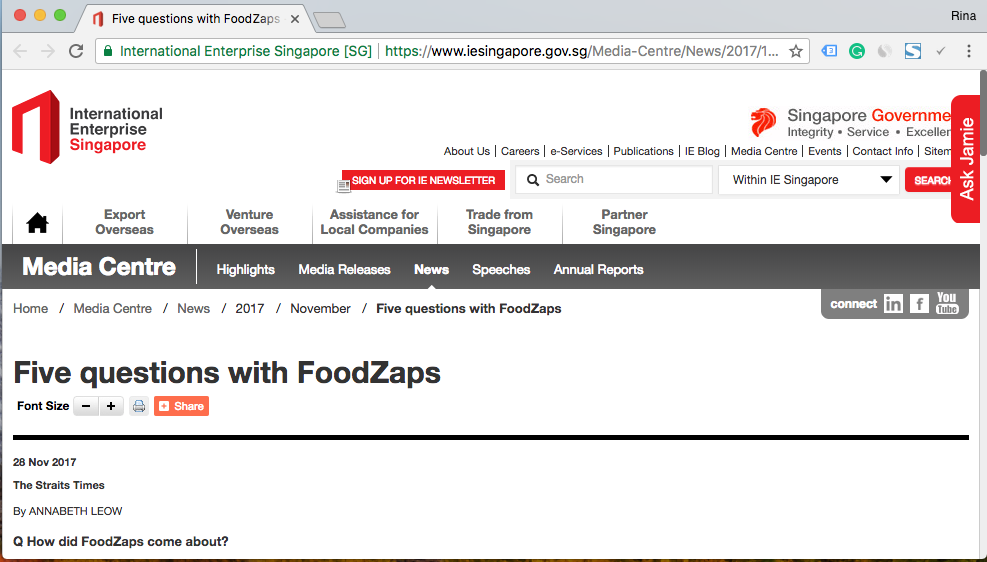Screen dimensions: 987x562
Task: Close the FoodZaps browser tab
Action: pyautogui.click(x=295, y=19)
